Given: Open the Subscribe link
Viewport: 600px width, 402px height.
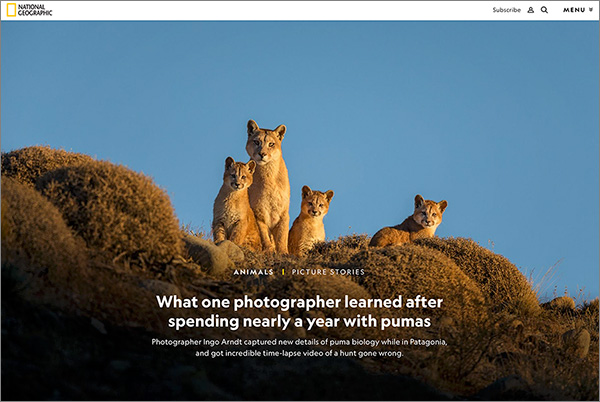Looking at the screenshot, I should click(506, 10).
